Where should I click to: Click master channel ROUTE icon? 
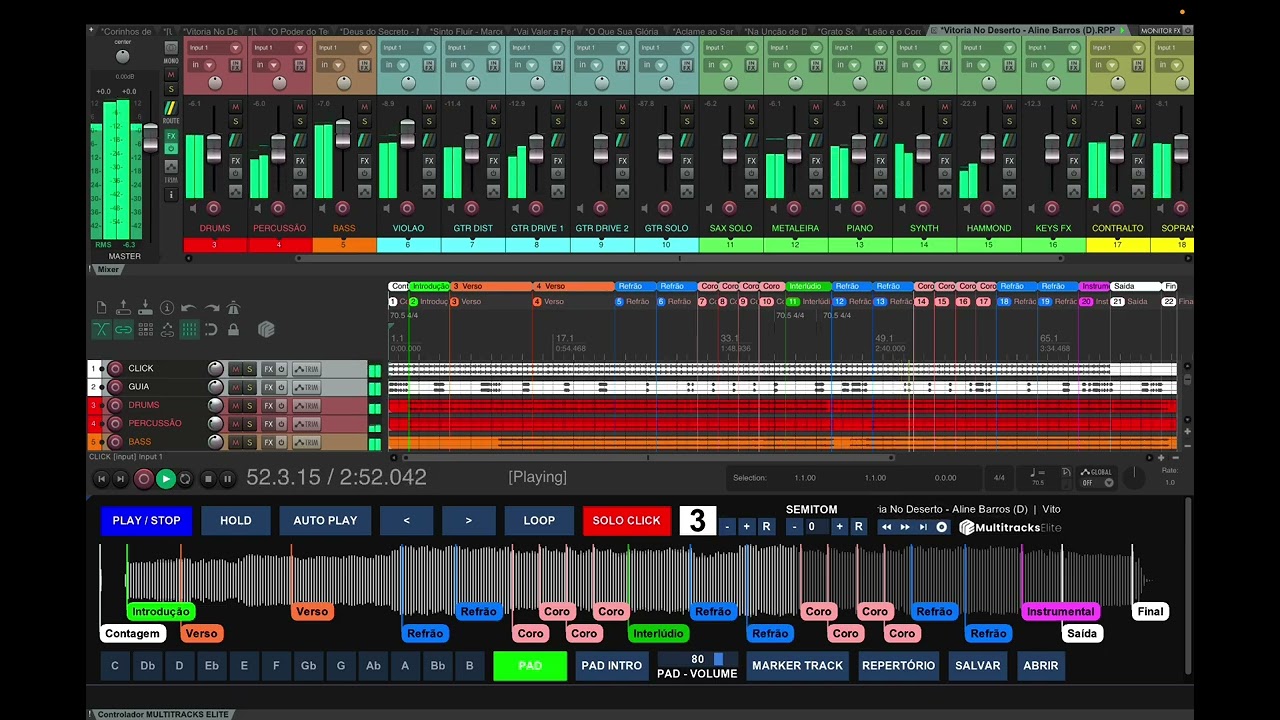171,110
